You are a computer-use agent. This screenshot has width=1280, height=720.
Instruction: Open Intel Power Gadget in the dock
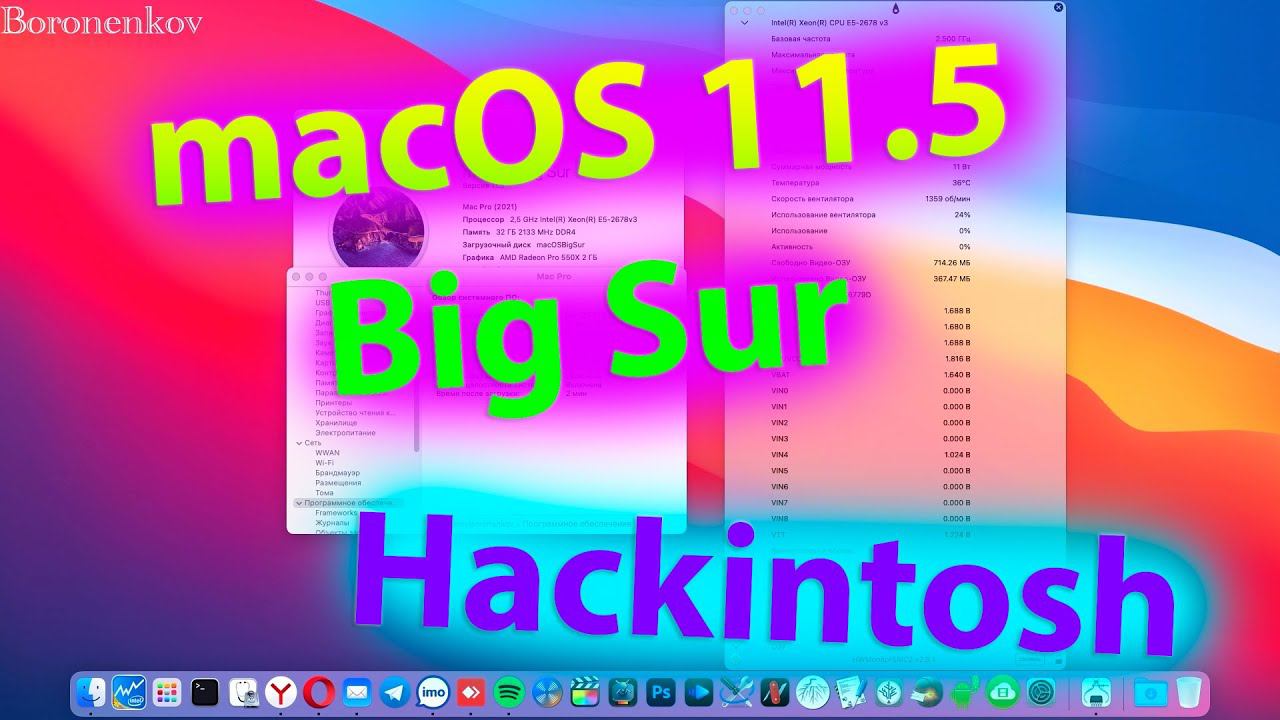pos(129,692)
